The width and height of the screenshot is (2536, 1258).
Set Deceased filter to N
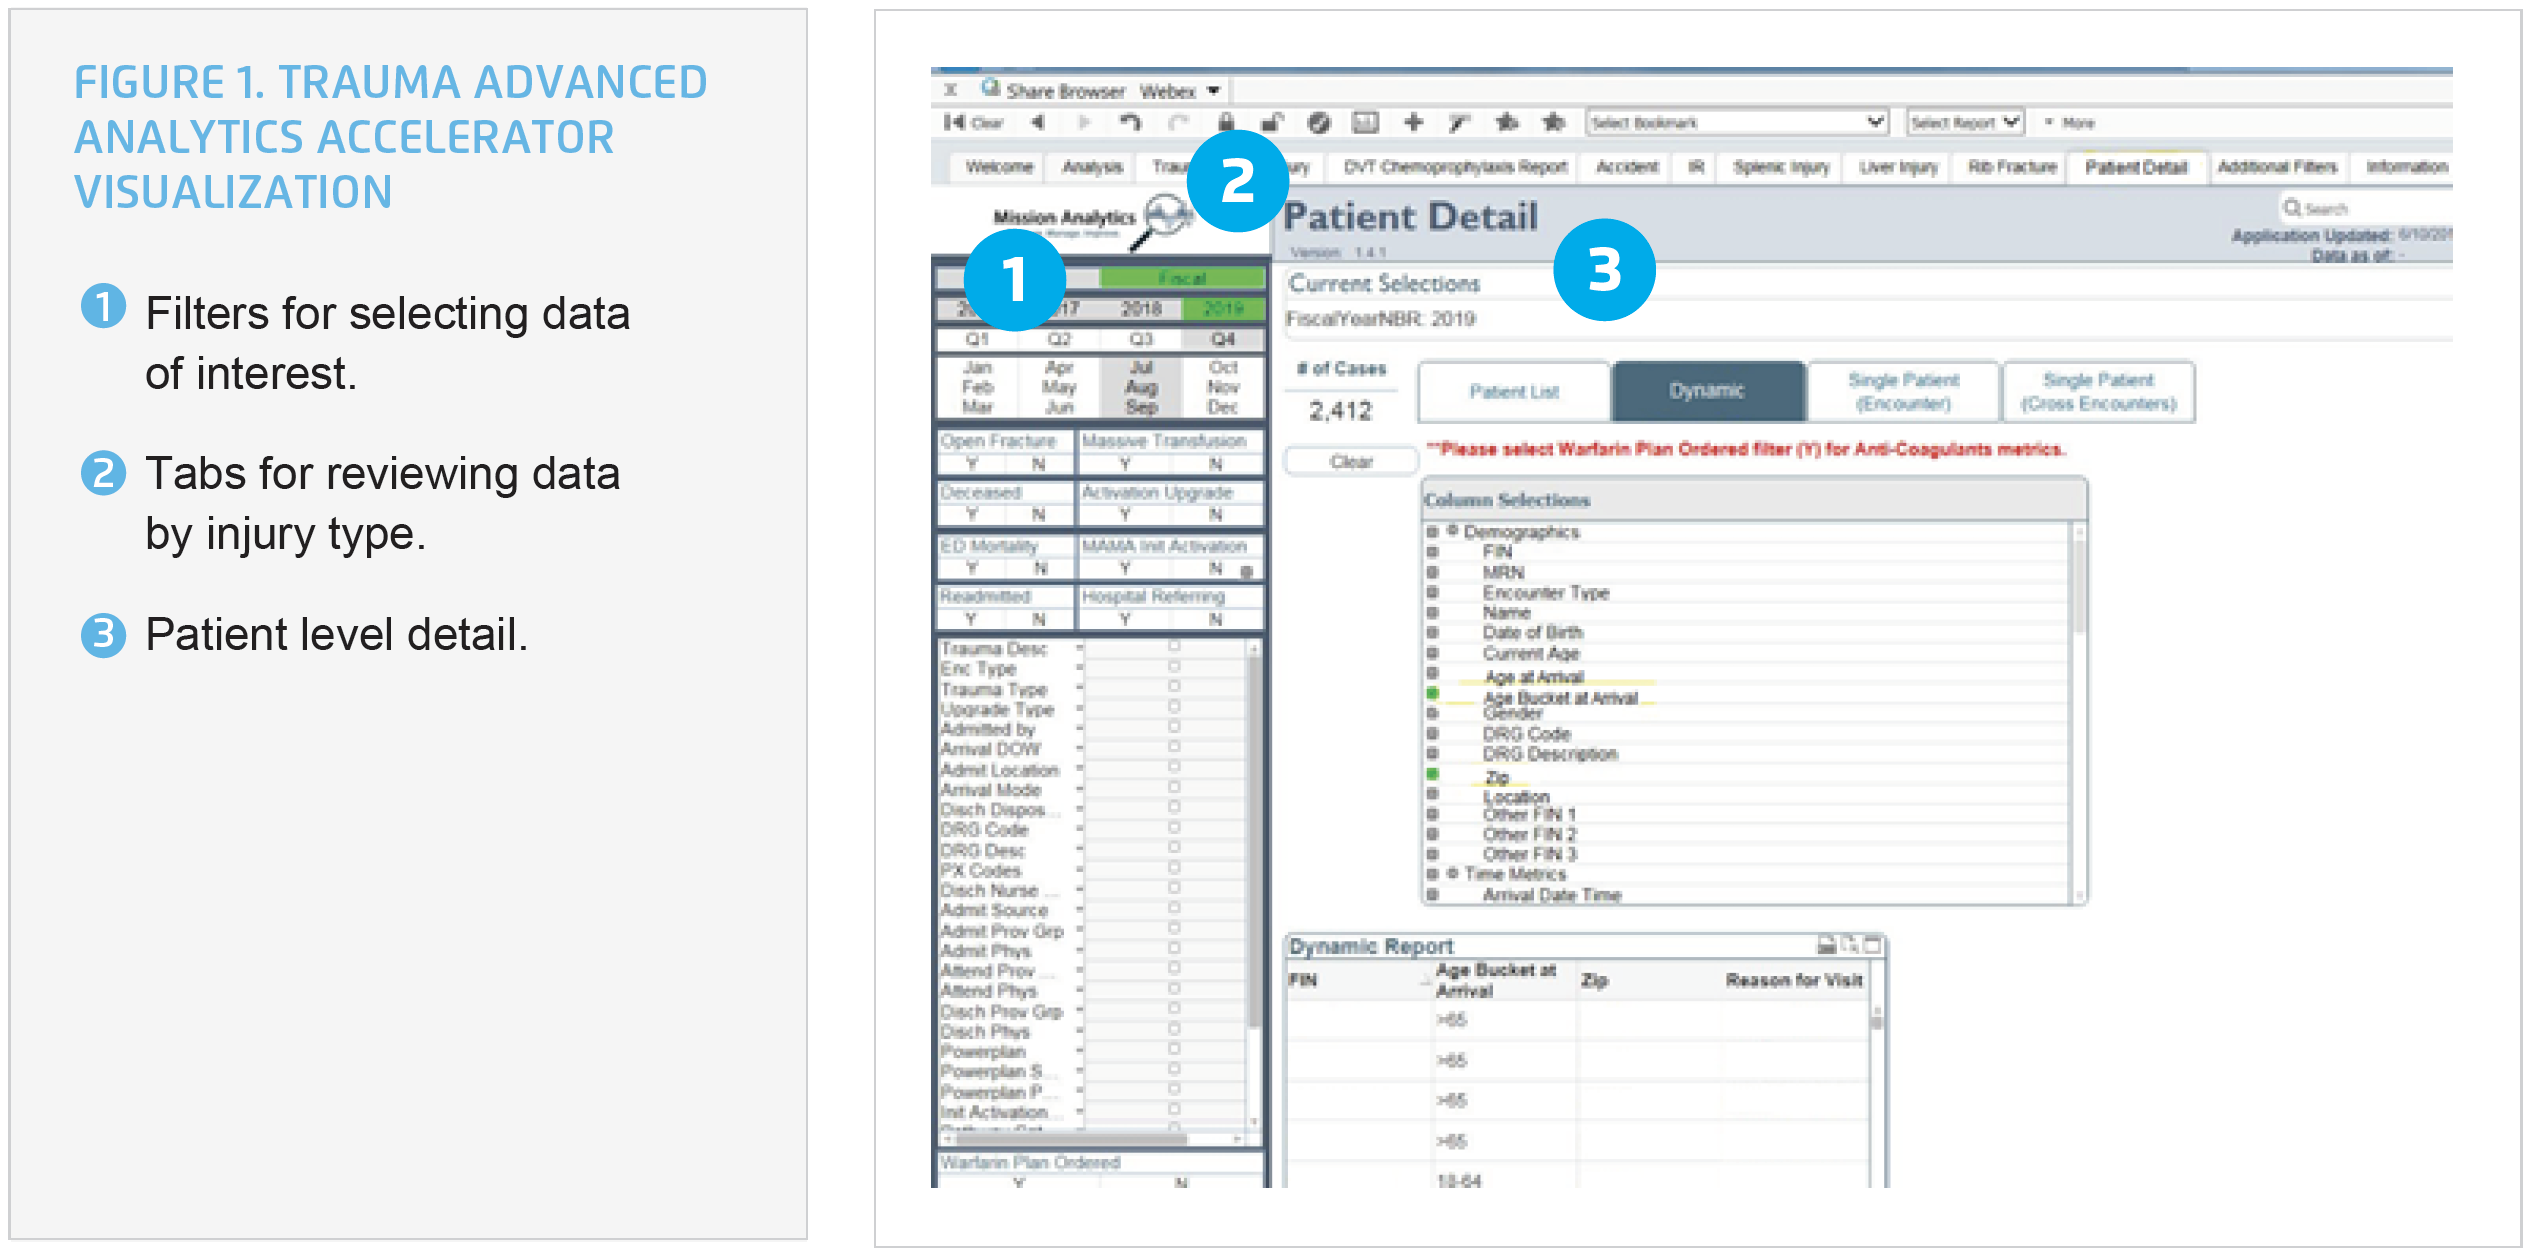[x=1038, y=515]
